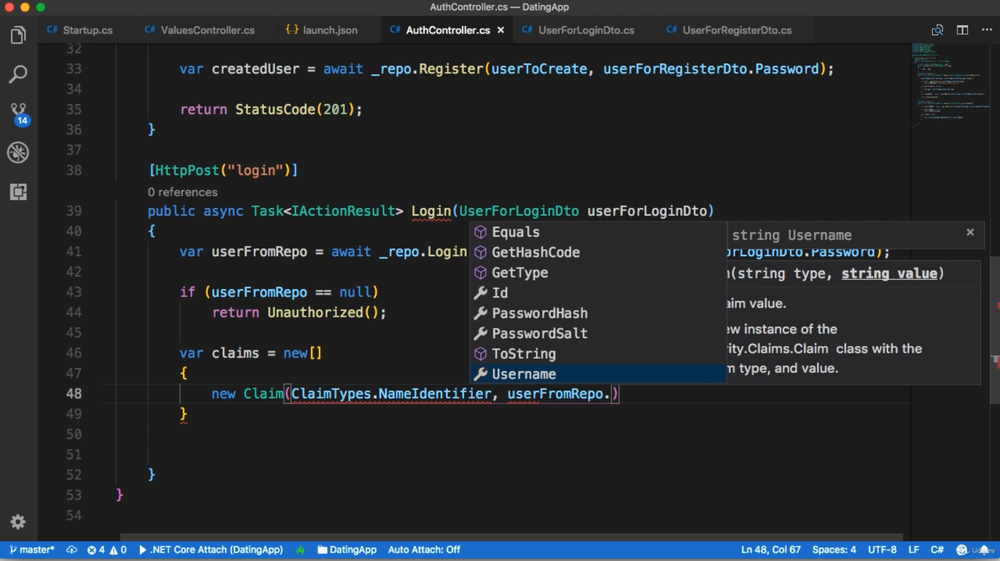Choose the Equals suggestion
The image size is (1000, 561).
[x=598, y=232]
